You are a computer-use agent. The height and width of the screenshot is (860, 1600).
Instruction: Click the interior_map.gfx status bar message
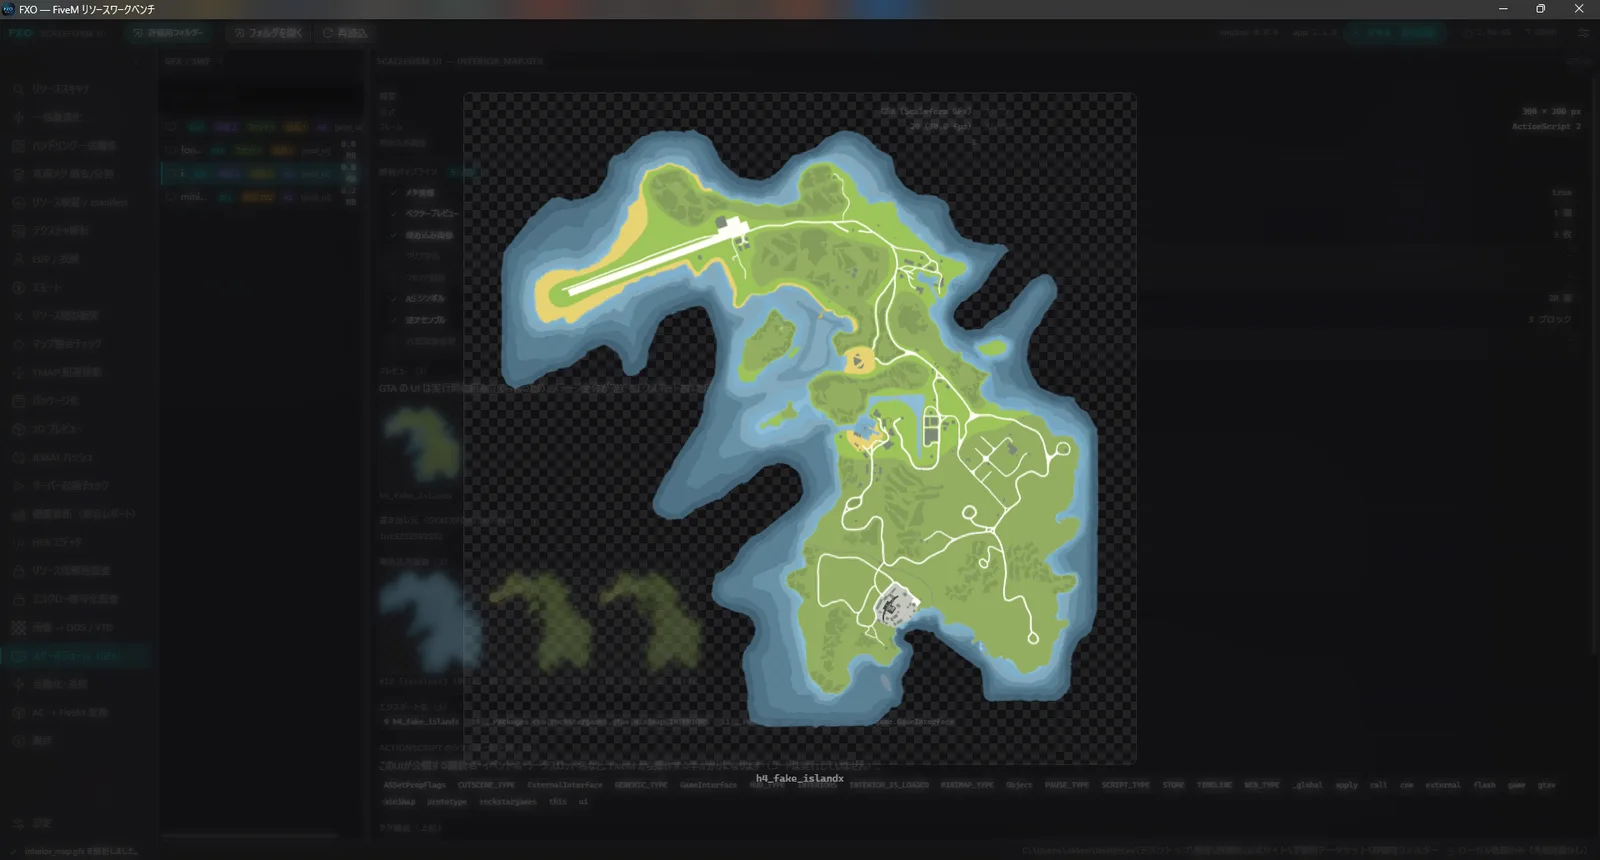[82, 851]
